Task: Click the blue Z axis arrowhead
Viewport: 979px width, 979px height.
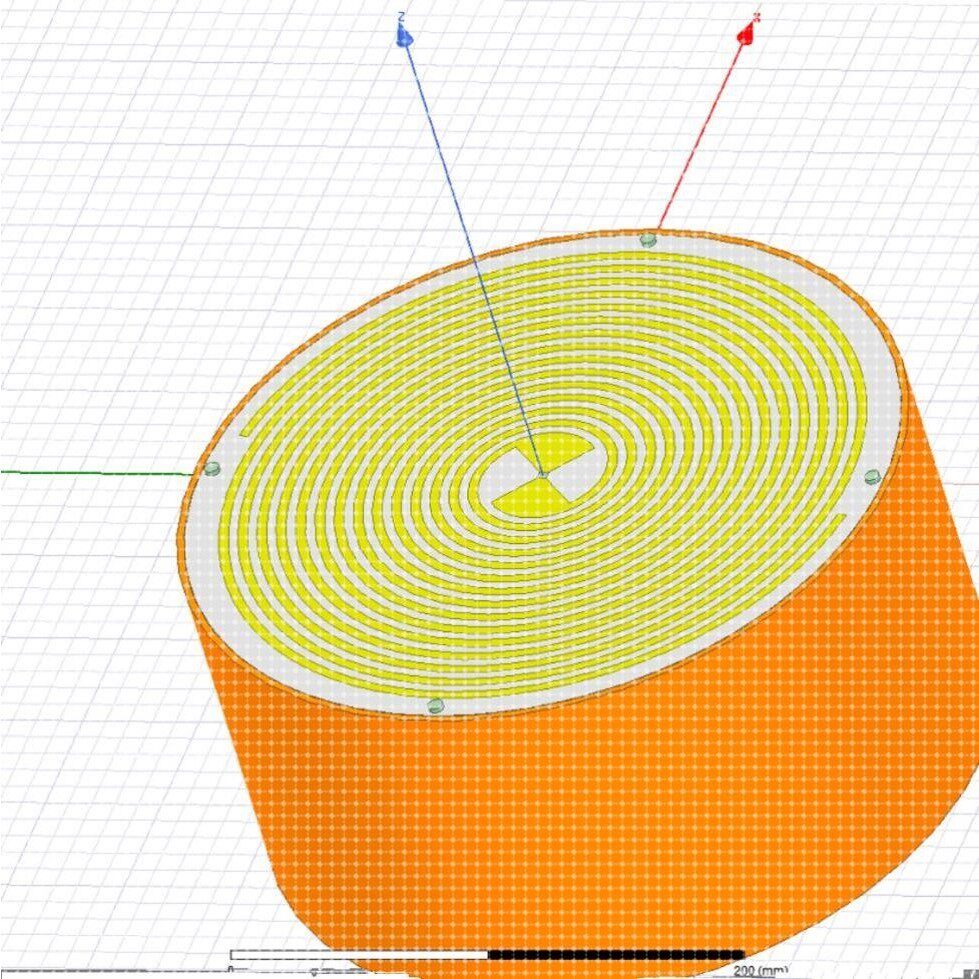Action: (405, 36)
